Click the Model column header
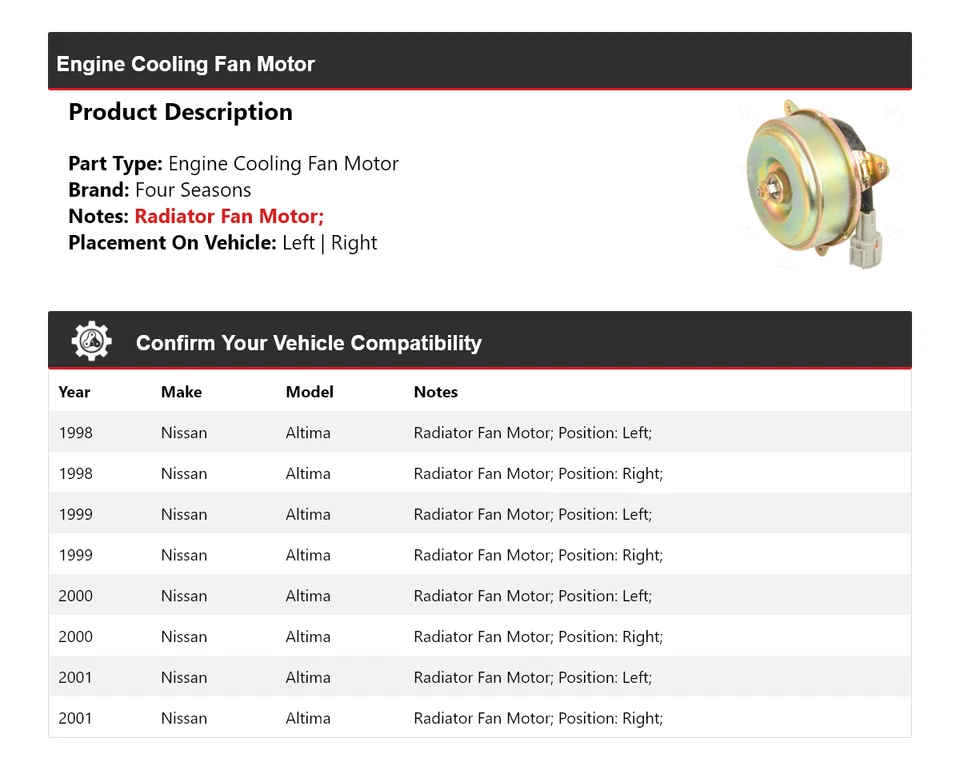960x770 pixels. 309,392
